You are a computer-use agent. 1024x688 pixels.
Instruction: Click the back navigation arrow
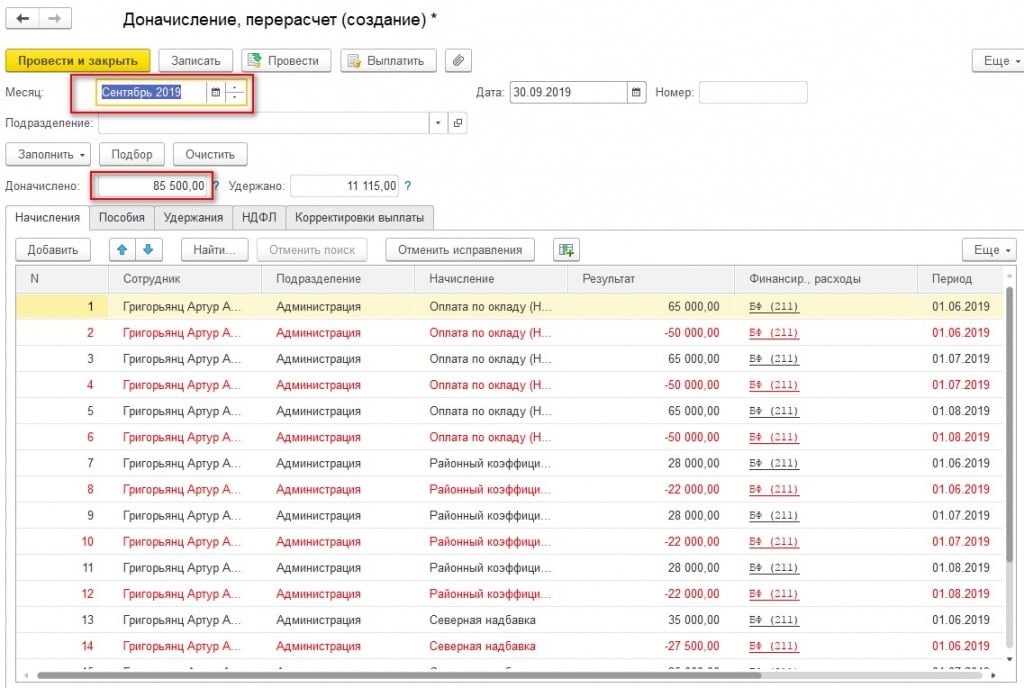tap(23, 20)
